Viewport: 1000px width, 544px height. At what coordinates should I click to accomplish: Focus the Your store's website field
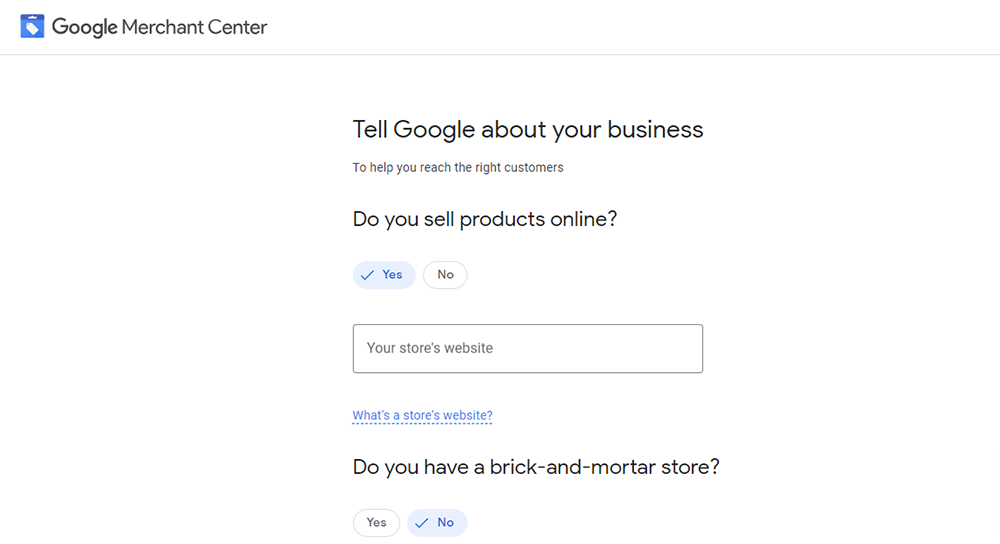[527, 348]
